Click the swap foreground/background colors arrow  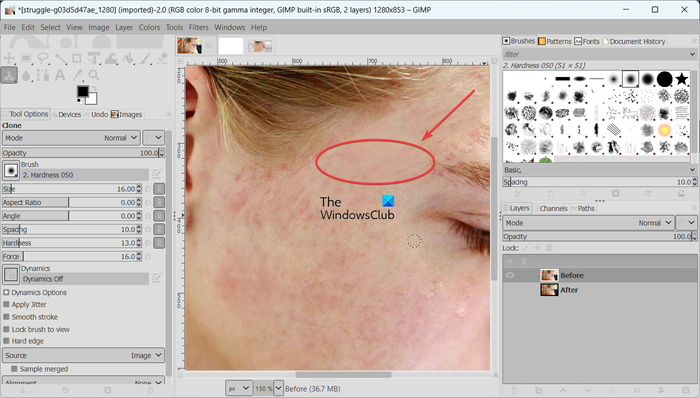[94, 88]
